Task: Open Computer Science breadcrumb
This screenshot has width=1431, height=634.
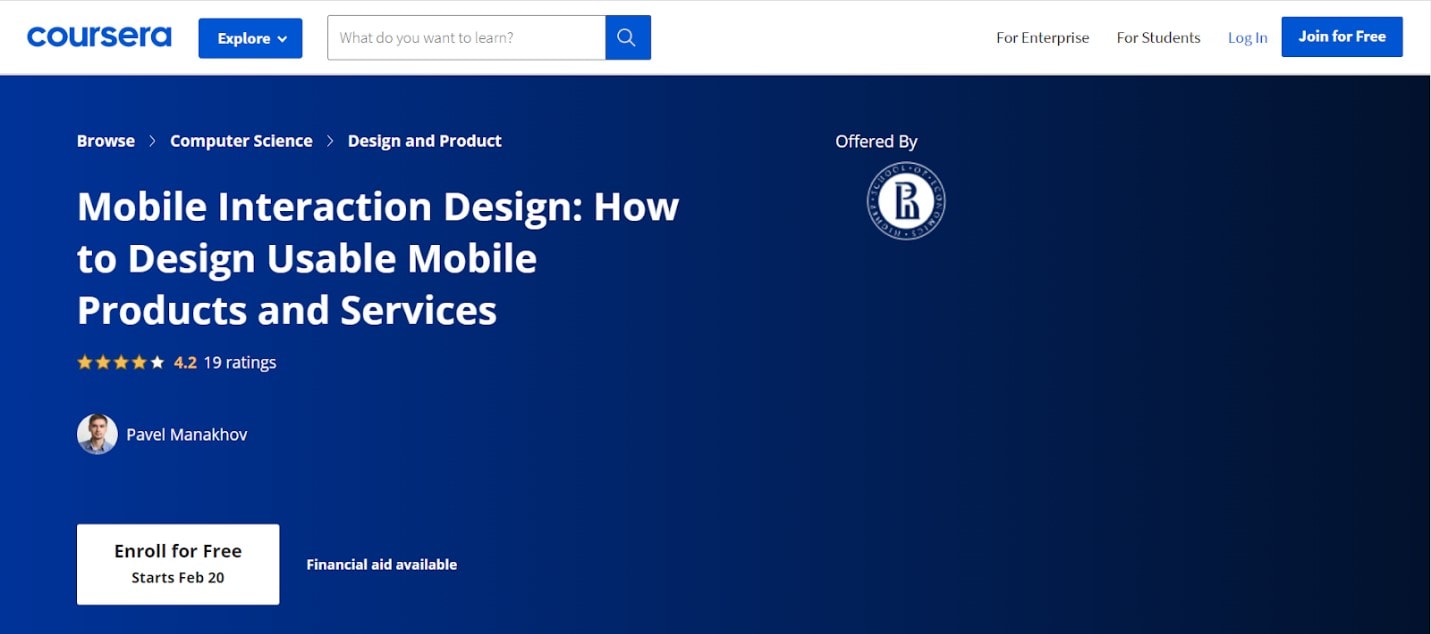Action: click(x=241, y=141)
